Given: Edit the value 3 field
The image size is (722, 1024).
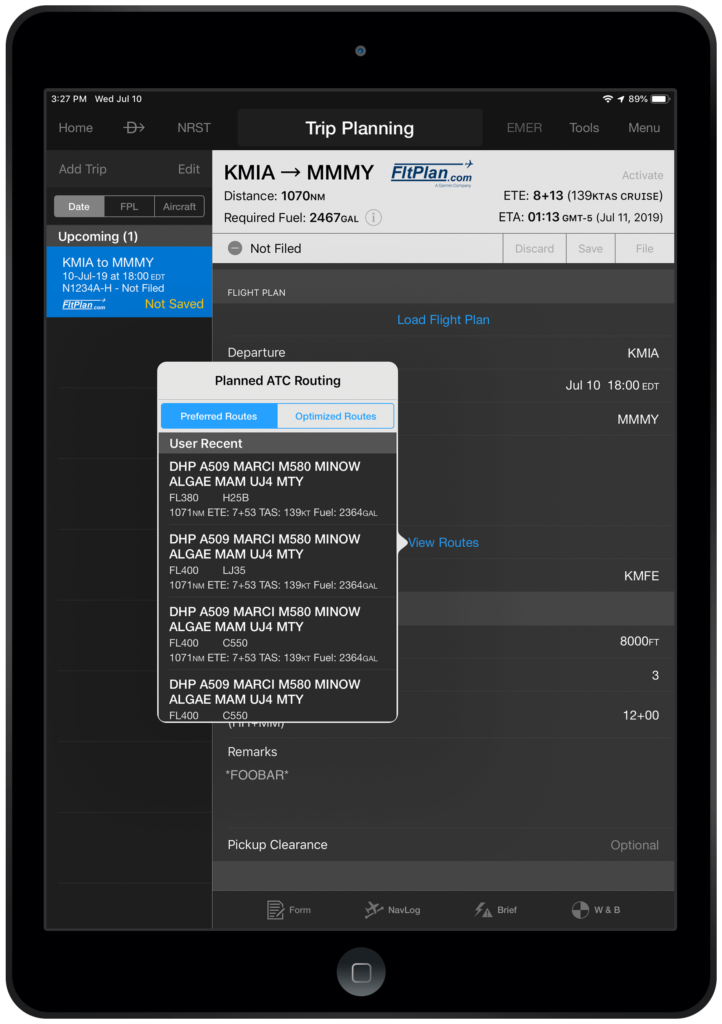Looking at the screenshot, I should (x=655, y=675).
